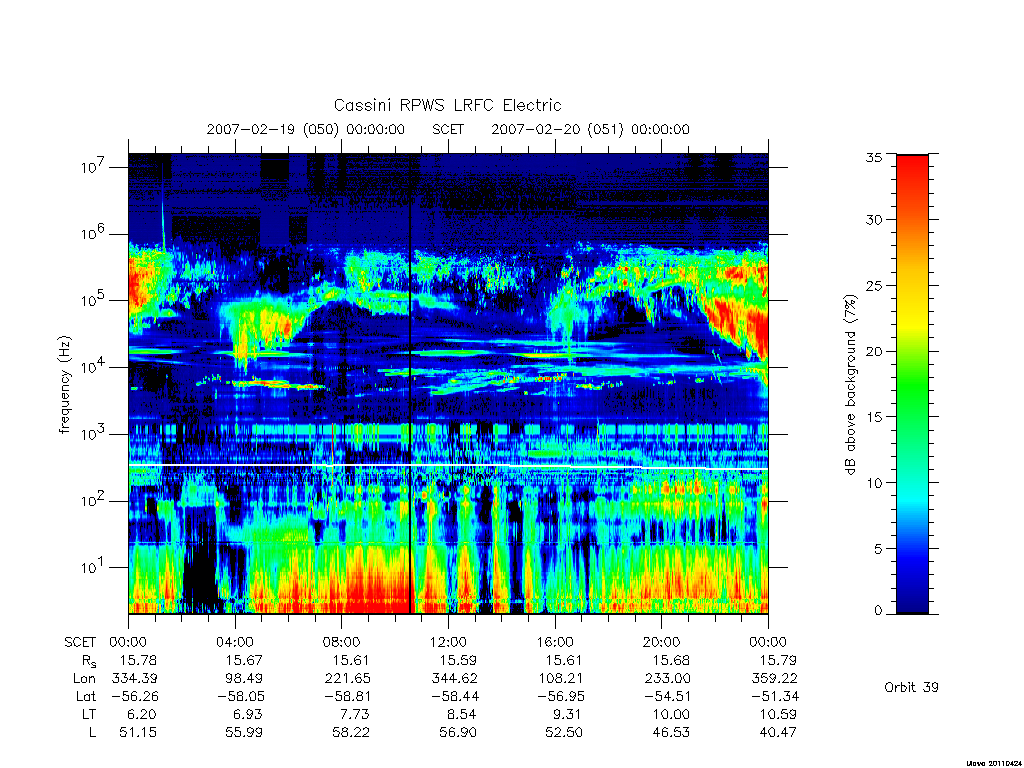Click the L value '51.15'

[138, 733]
